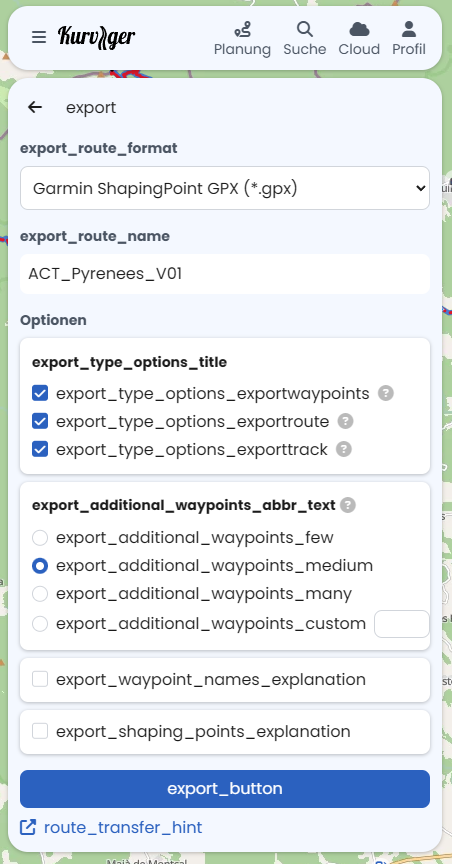Go back with the export arrow
Image resolution: width=452 pixels, height=864 pixels.
pos(35,107)
